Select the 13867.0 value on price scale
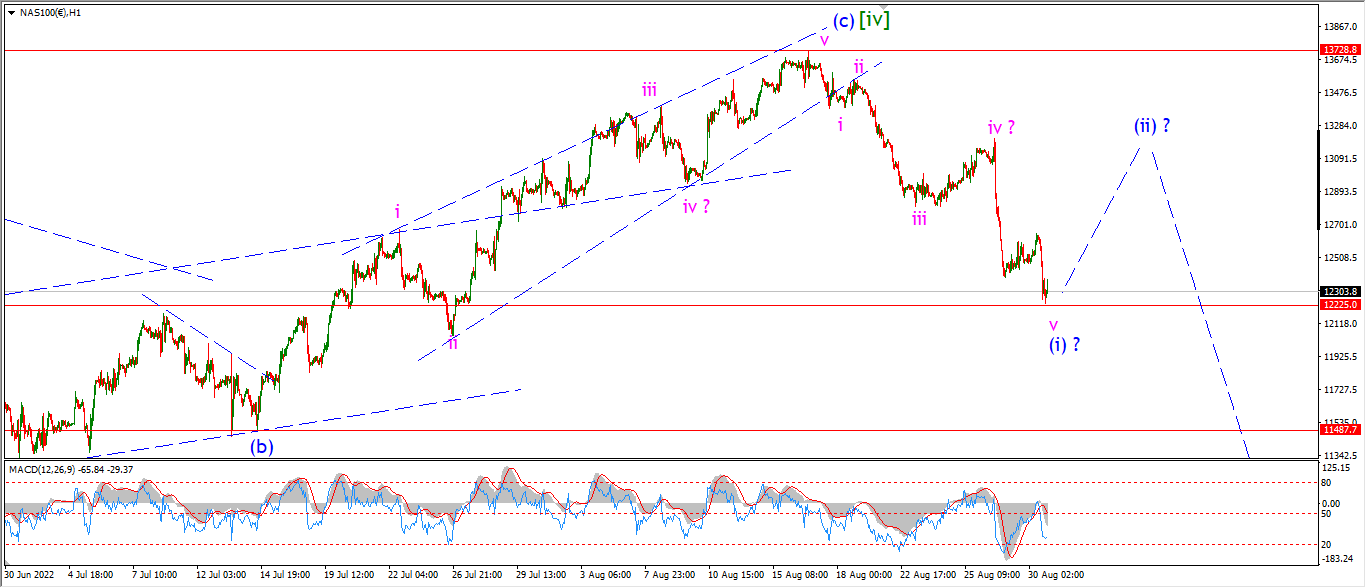 tap(1339, 27)
